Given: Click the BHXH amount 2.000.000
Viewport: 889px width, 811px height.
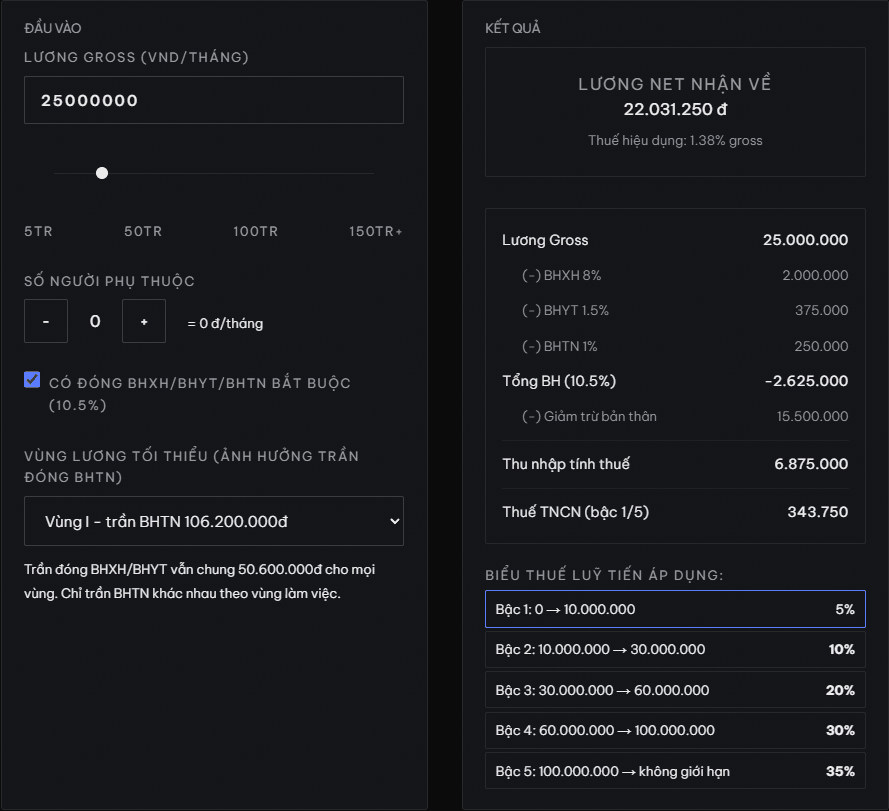Looking at the screenshot, I should [815, 276].
